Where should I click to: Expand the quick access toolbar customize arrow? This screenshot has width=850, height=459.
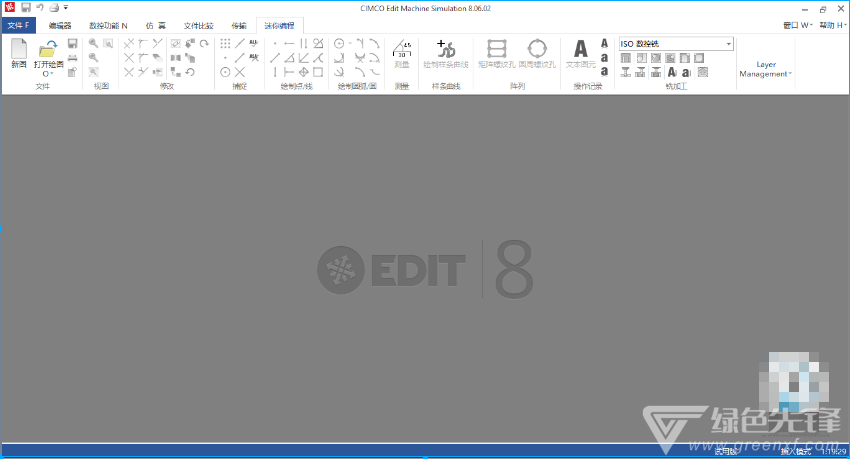pyautogui.click(x=66, y=8)
